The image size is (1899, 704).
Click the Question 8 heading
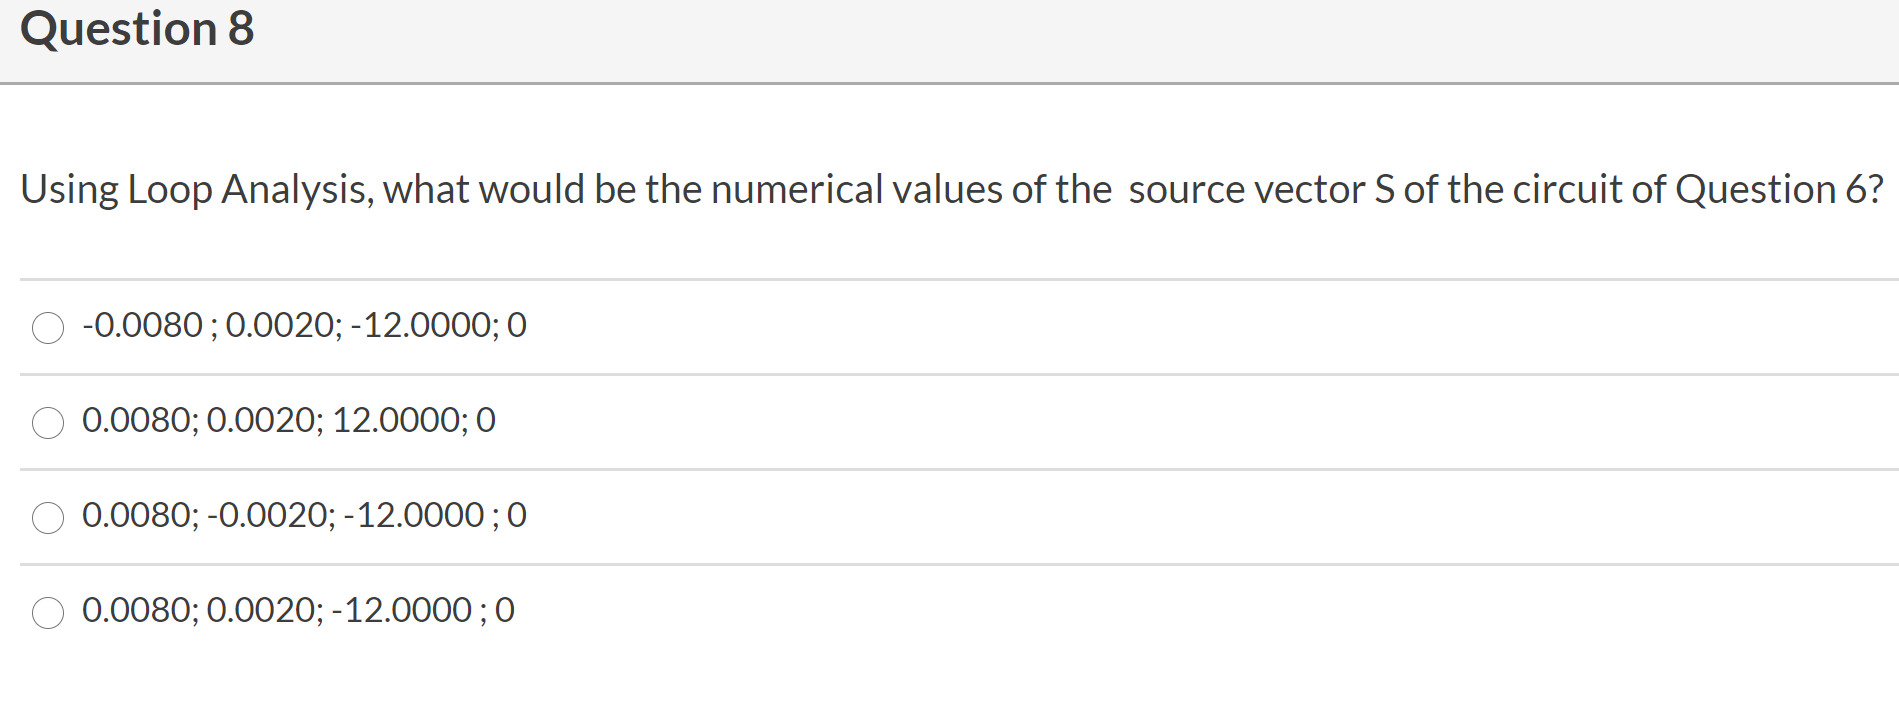137,29
